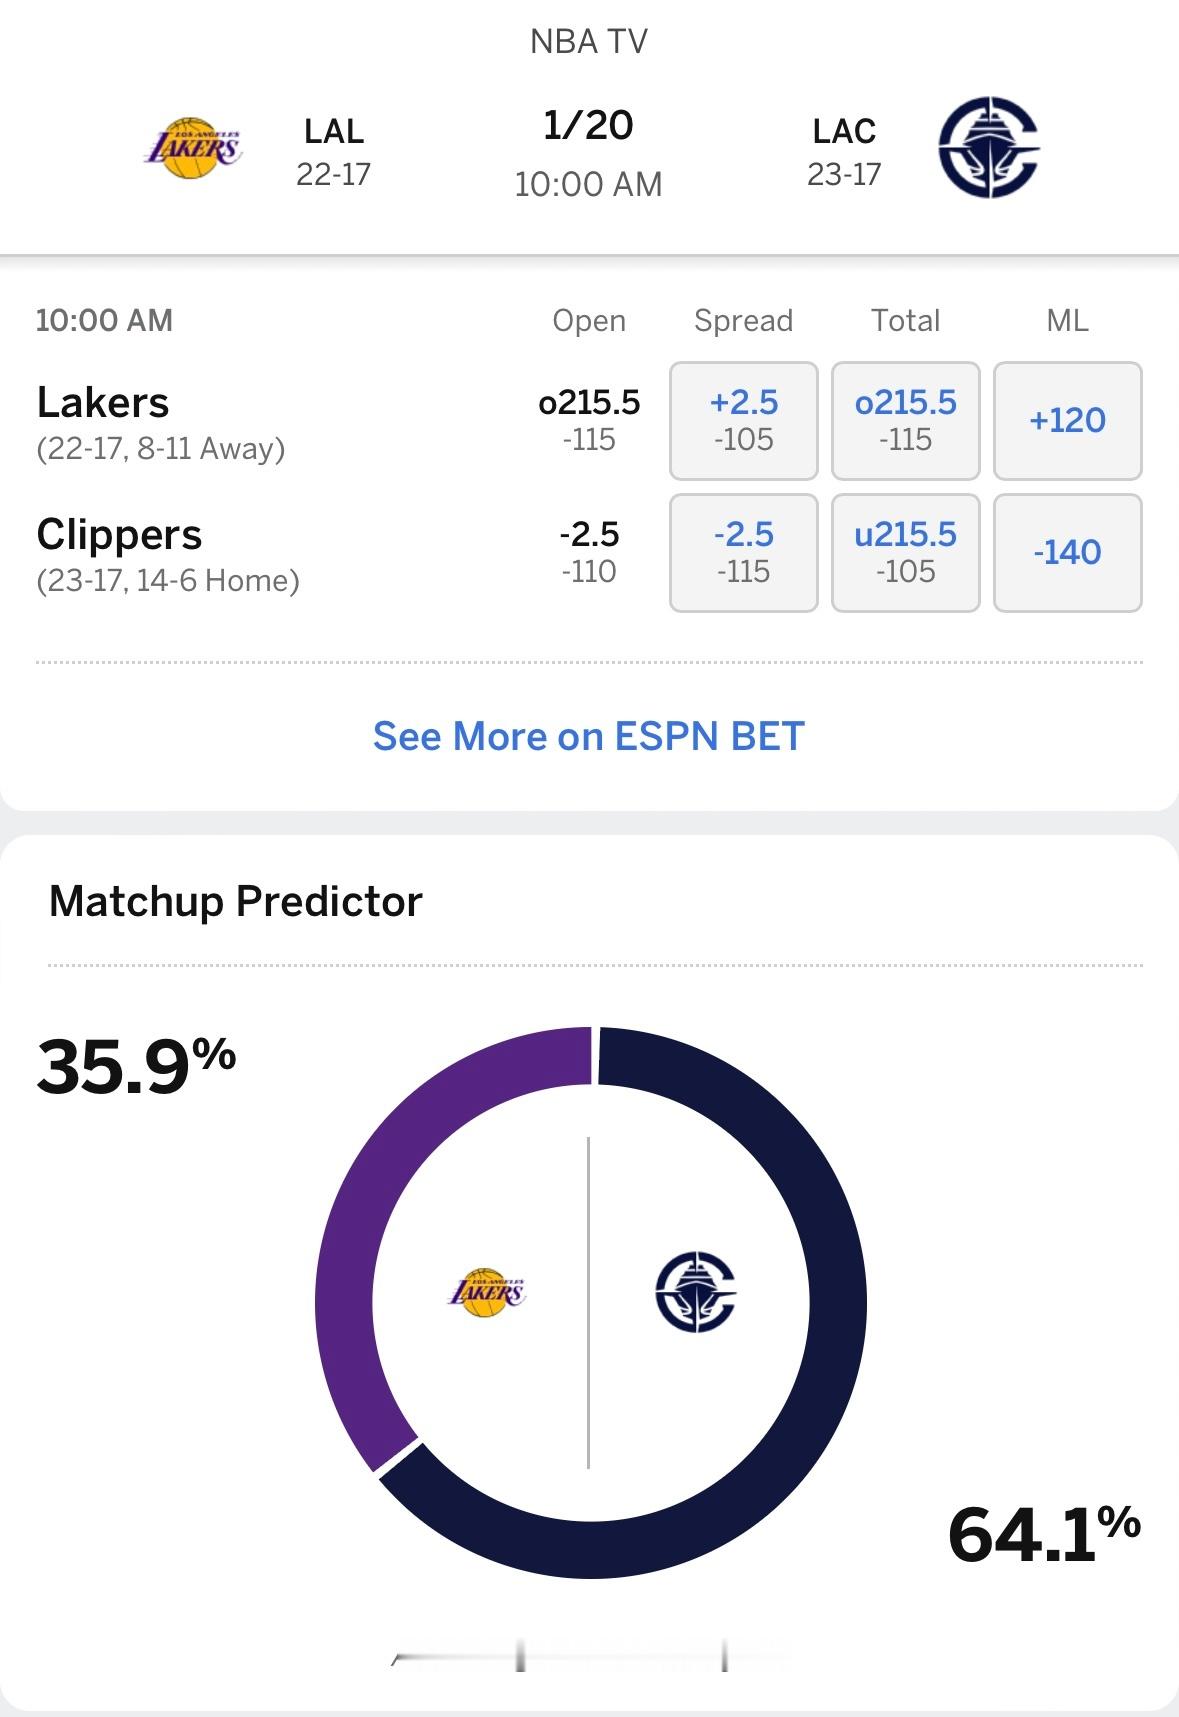Pick Clippers -140 moneyline
Viewport: 1179px width, 1717px height.
[1068, 552]
